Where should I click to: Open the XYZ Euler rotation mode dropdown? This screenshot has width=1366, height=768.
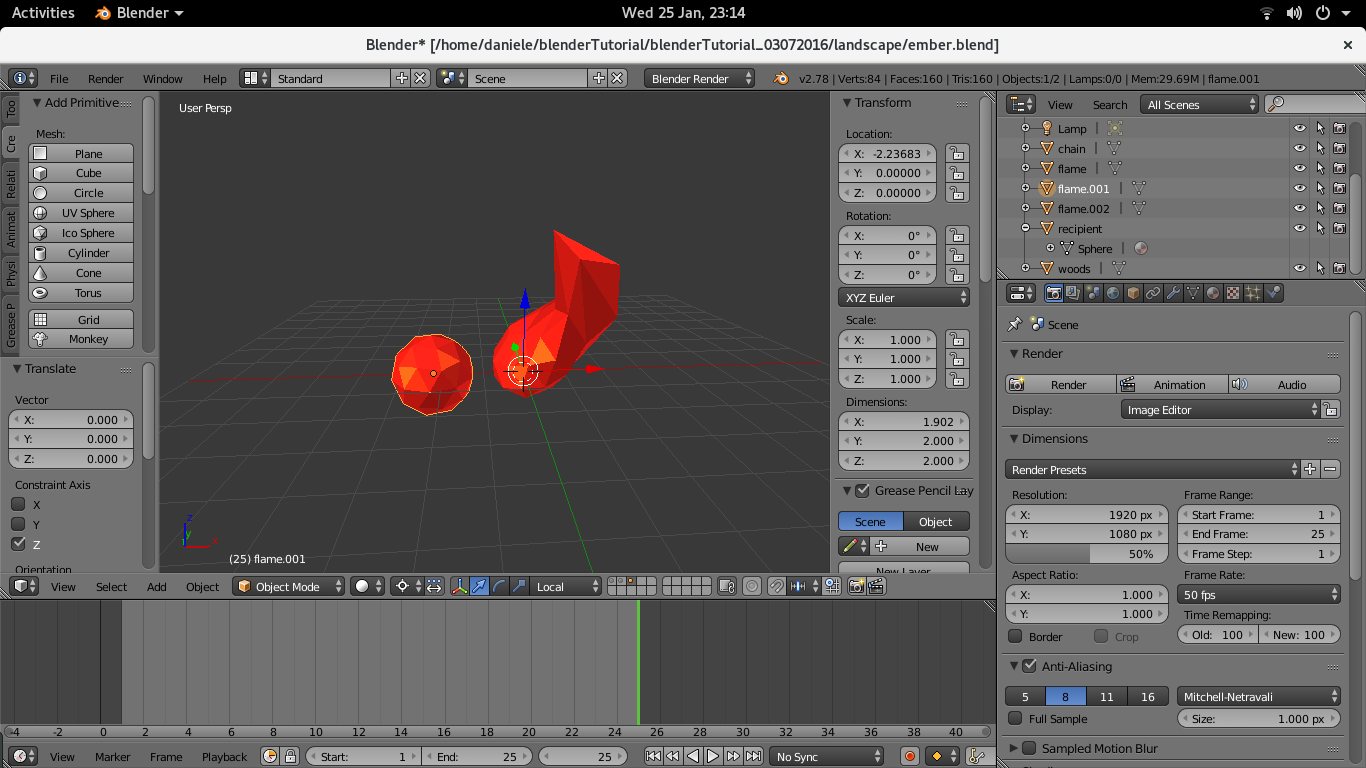904,297
